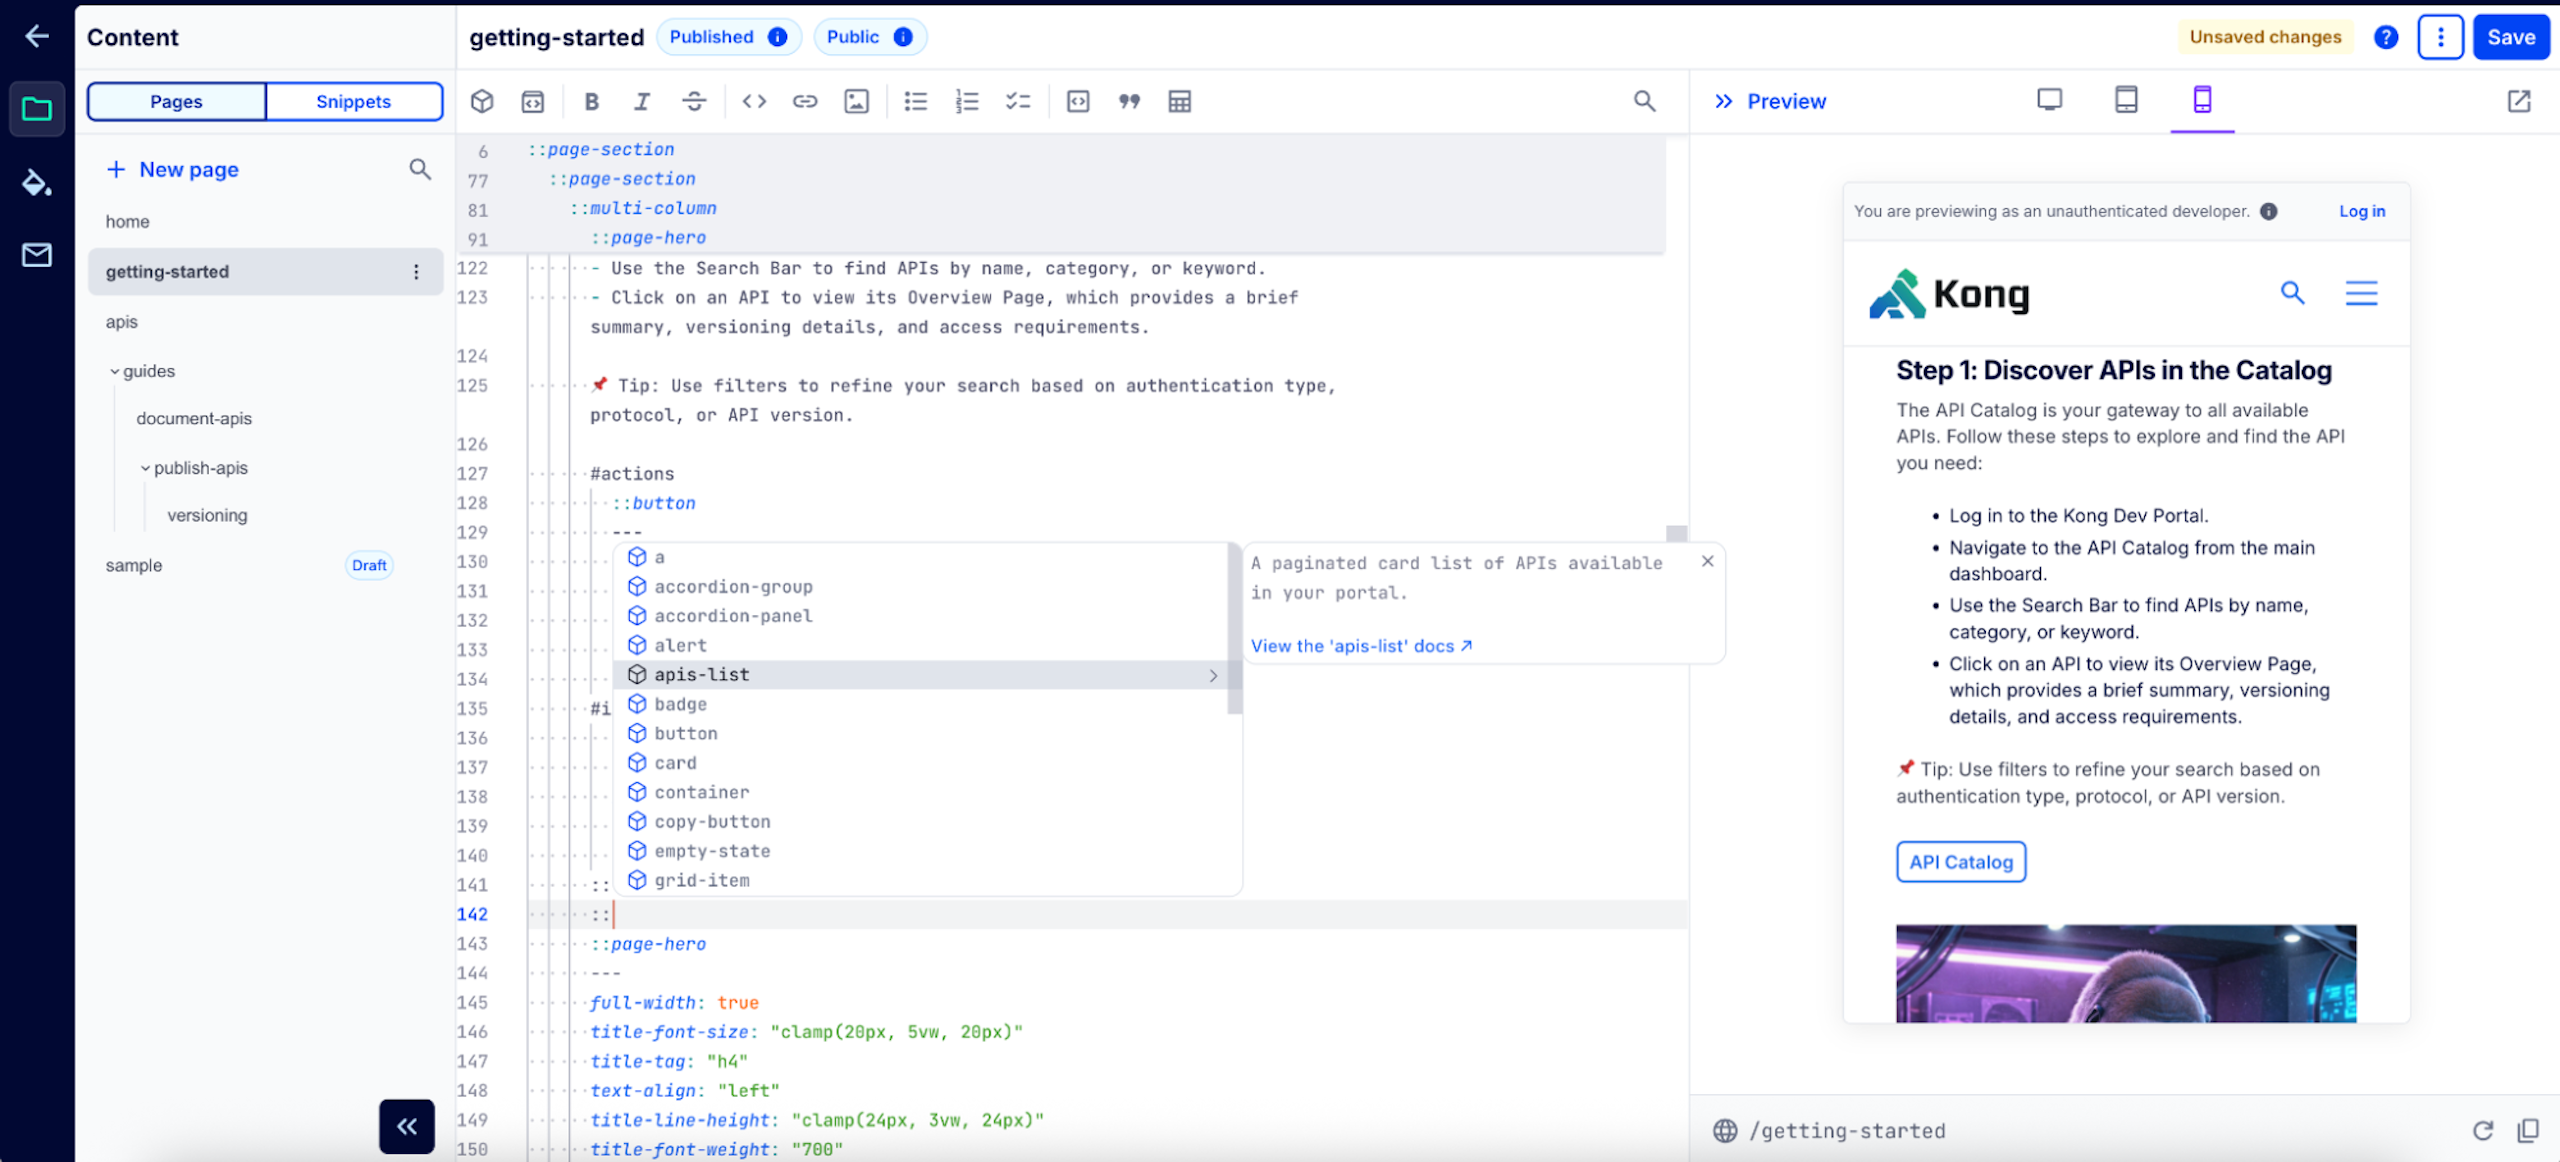Open the appearance paint bucket sidebar icon
The width and height of the screenshot is (2560, 1162).
37,182
